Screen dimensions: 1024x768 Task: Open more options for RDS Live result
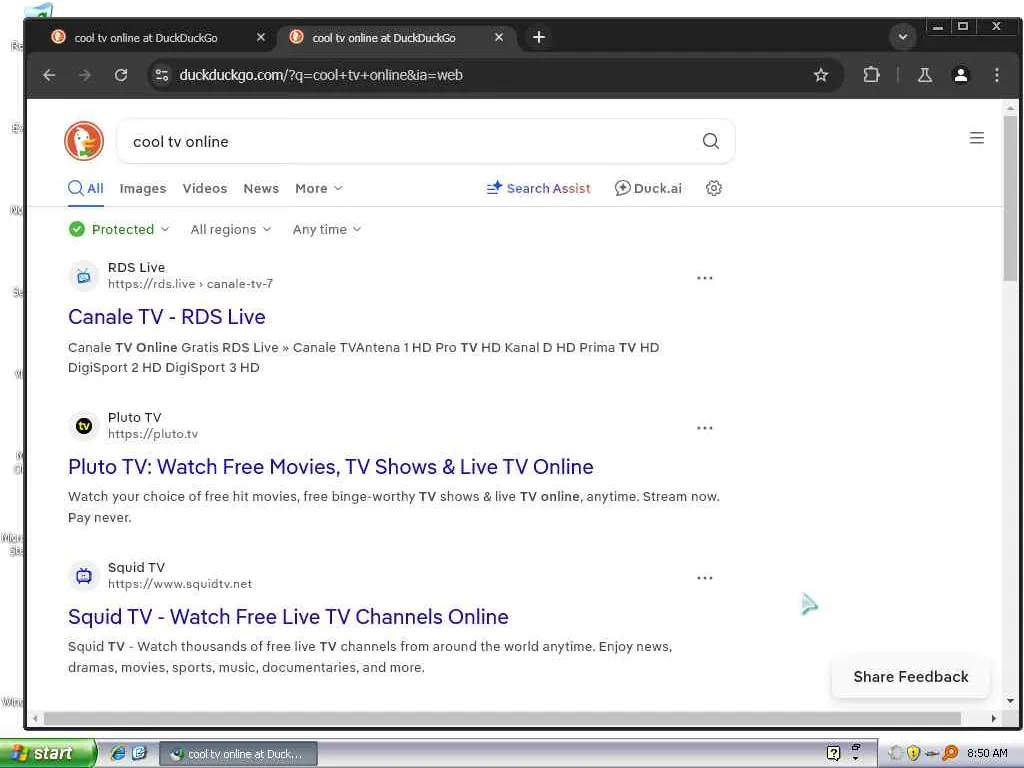tap(705, 278)
